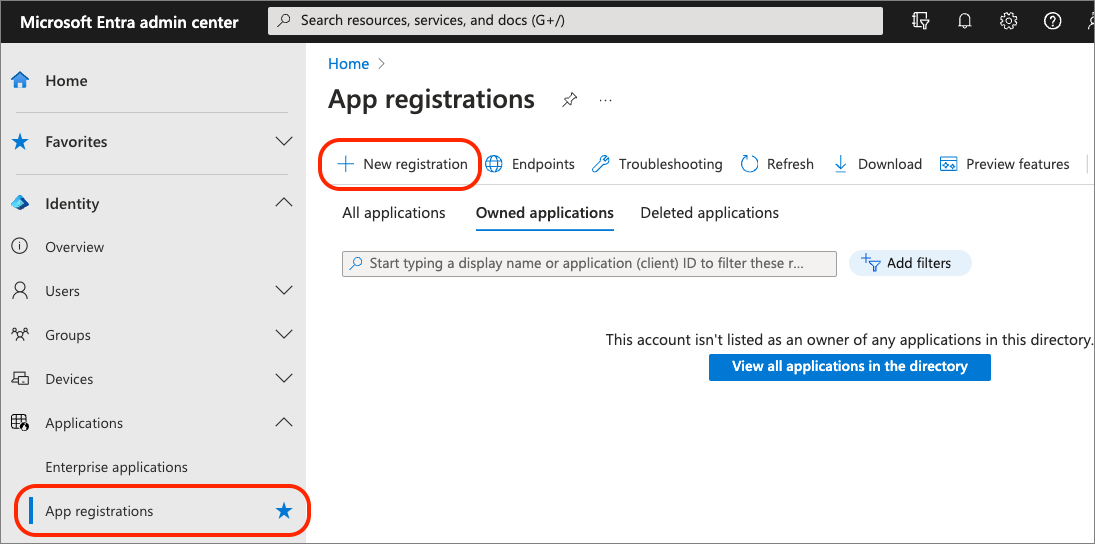Click the Overview info icon

coord(20,247)
